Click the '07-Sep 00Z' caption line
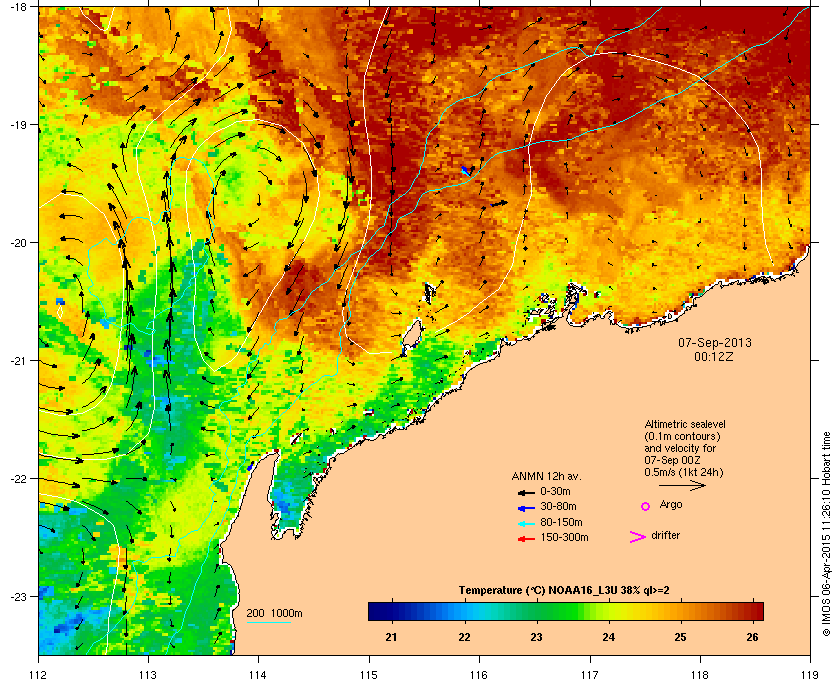Screen dimensions: 840x680 [x=672, y=460]
